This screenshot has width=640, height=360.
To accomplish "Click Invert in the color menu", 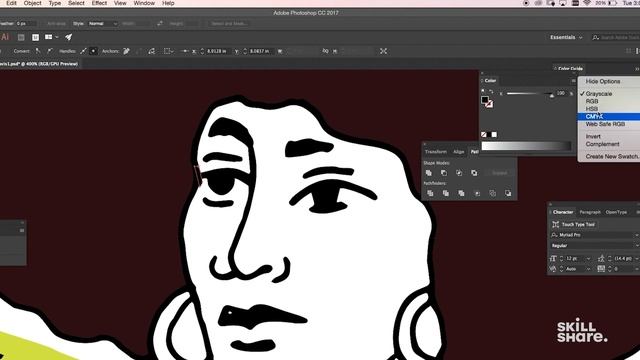I will point(593,136).
